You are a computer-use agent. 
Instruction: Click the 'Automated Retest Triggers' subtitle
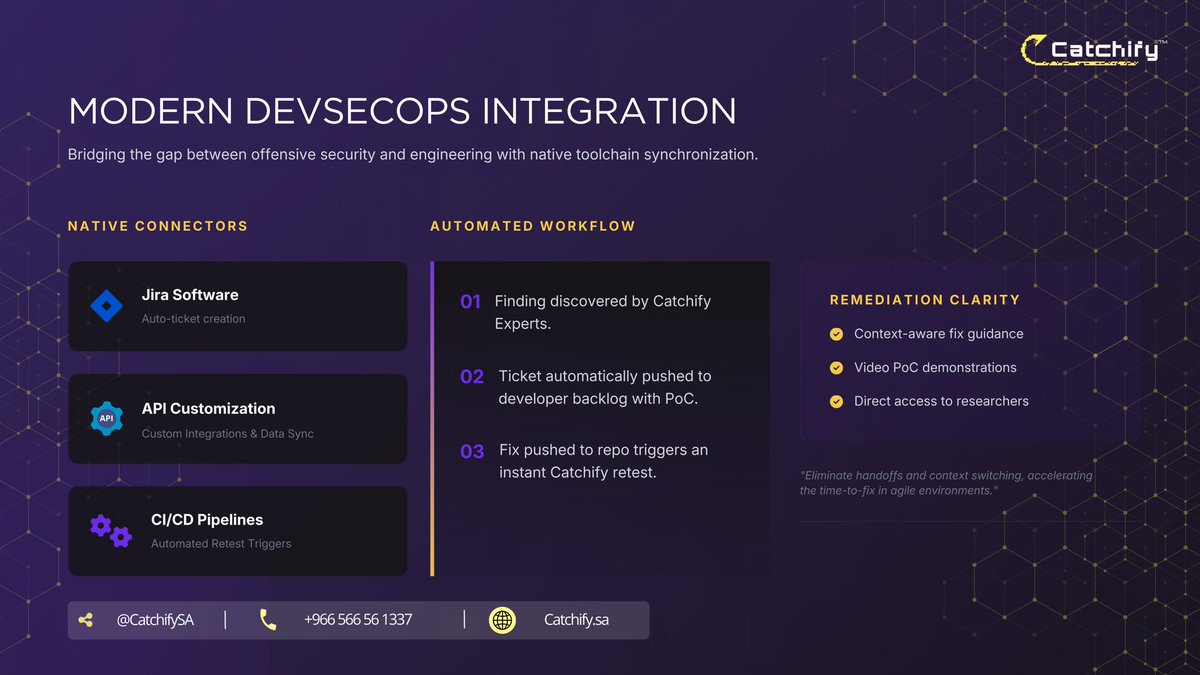(x=221, y=544)
